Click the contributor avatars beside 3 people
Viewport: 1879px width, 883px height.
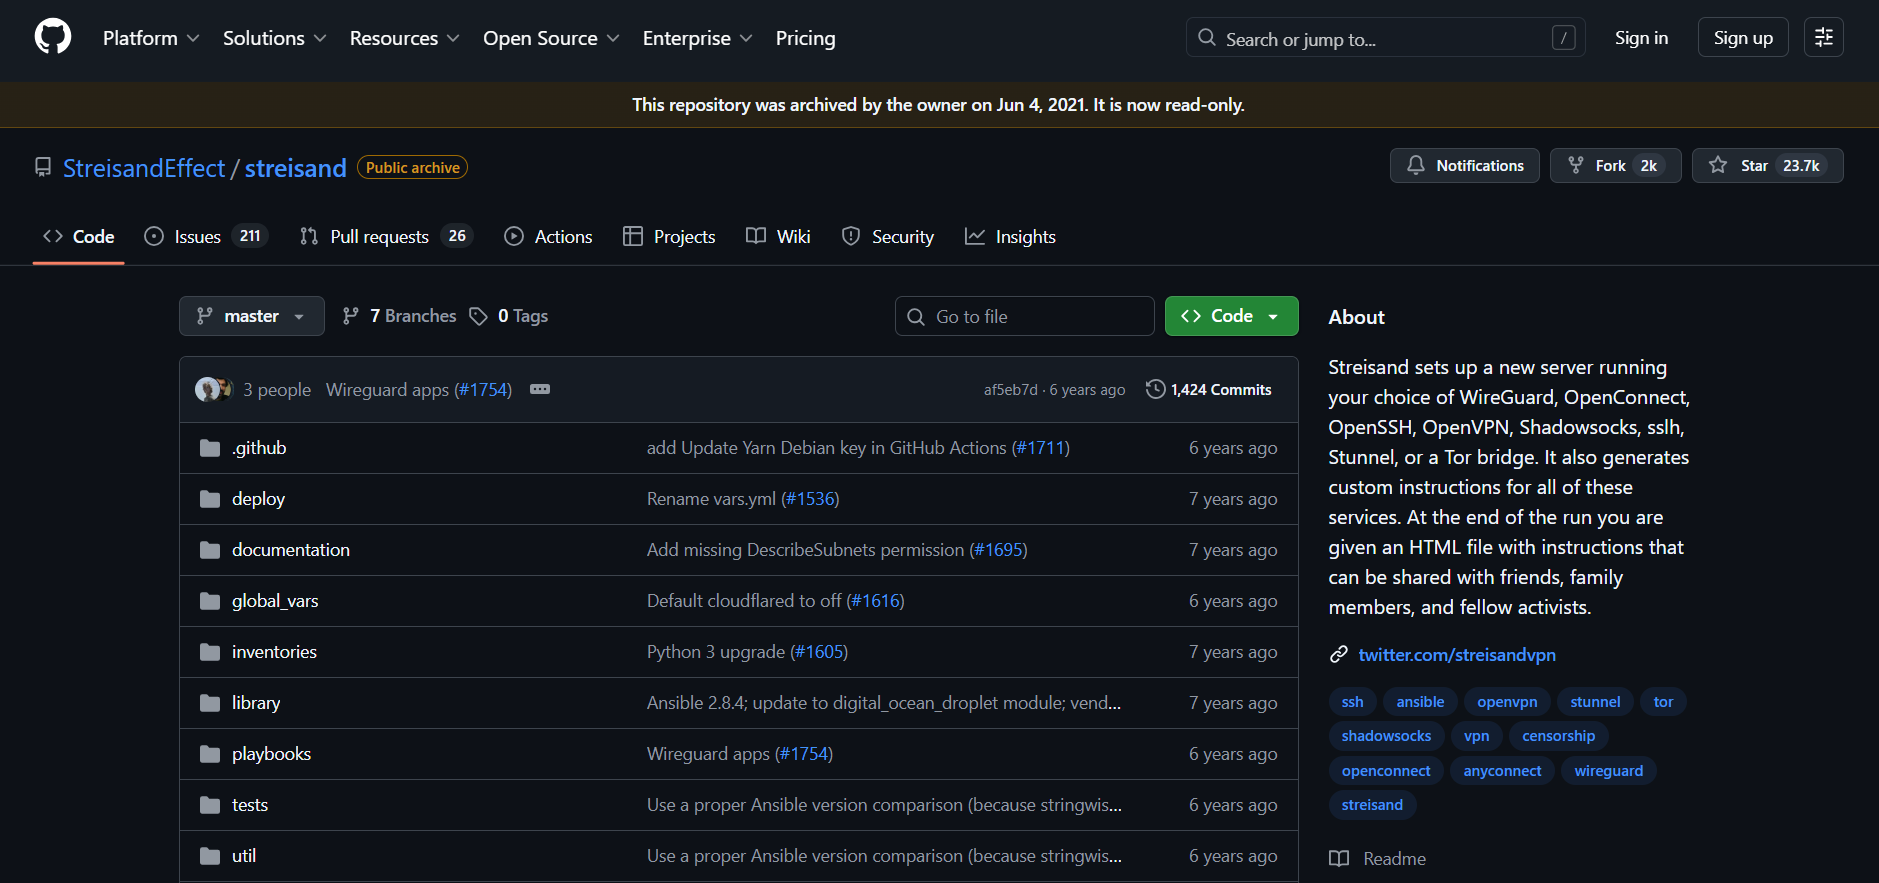[213, 389]
